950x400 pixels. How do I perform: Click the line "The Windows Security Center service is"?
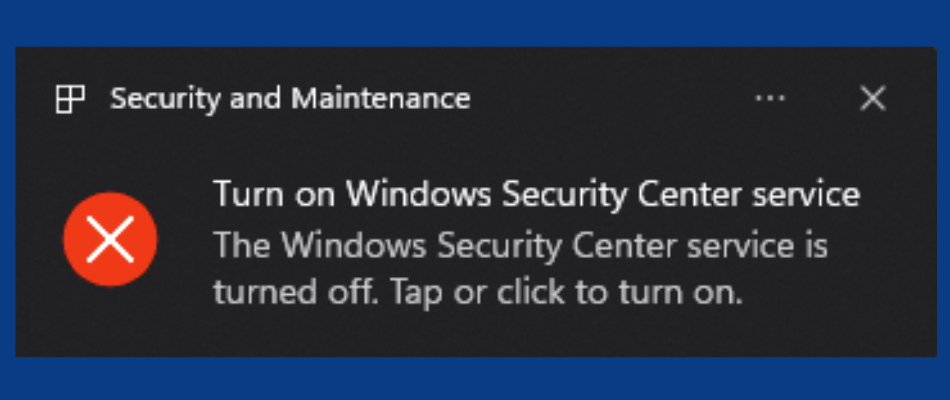[x=520, y=245]
